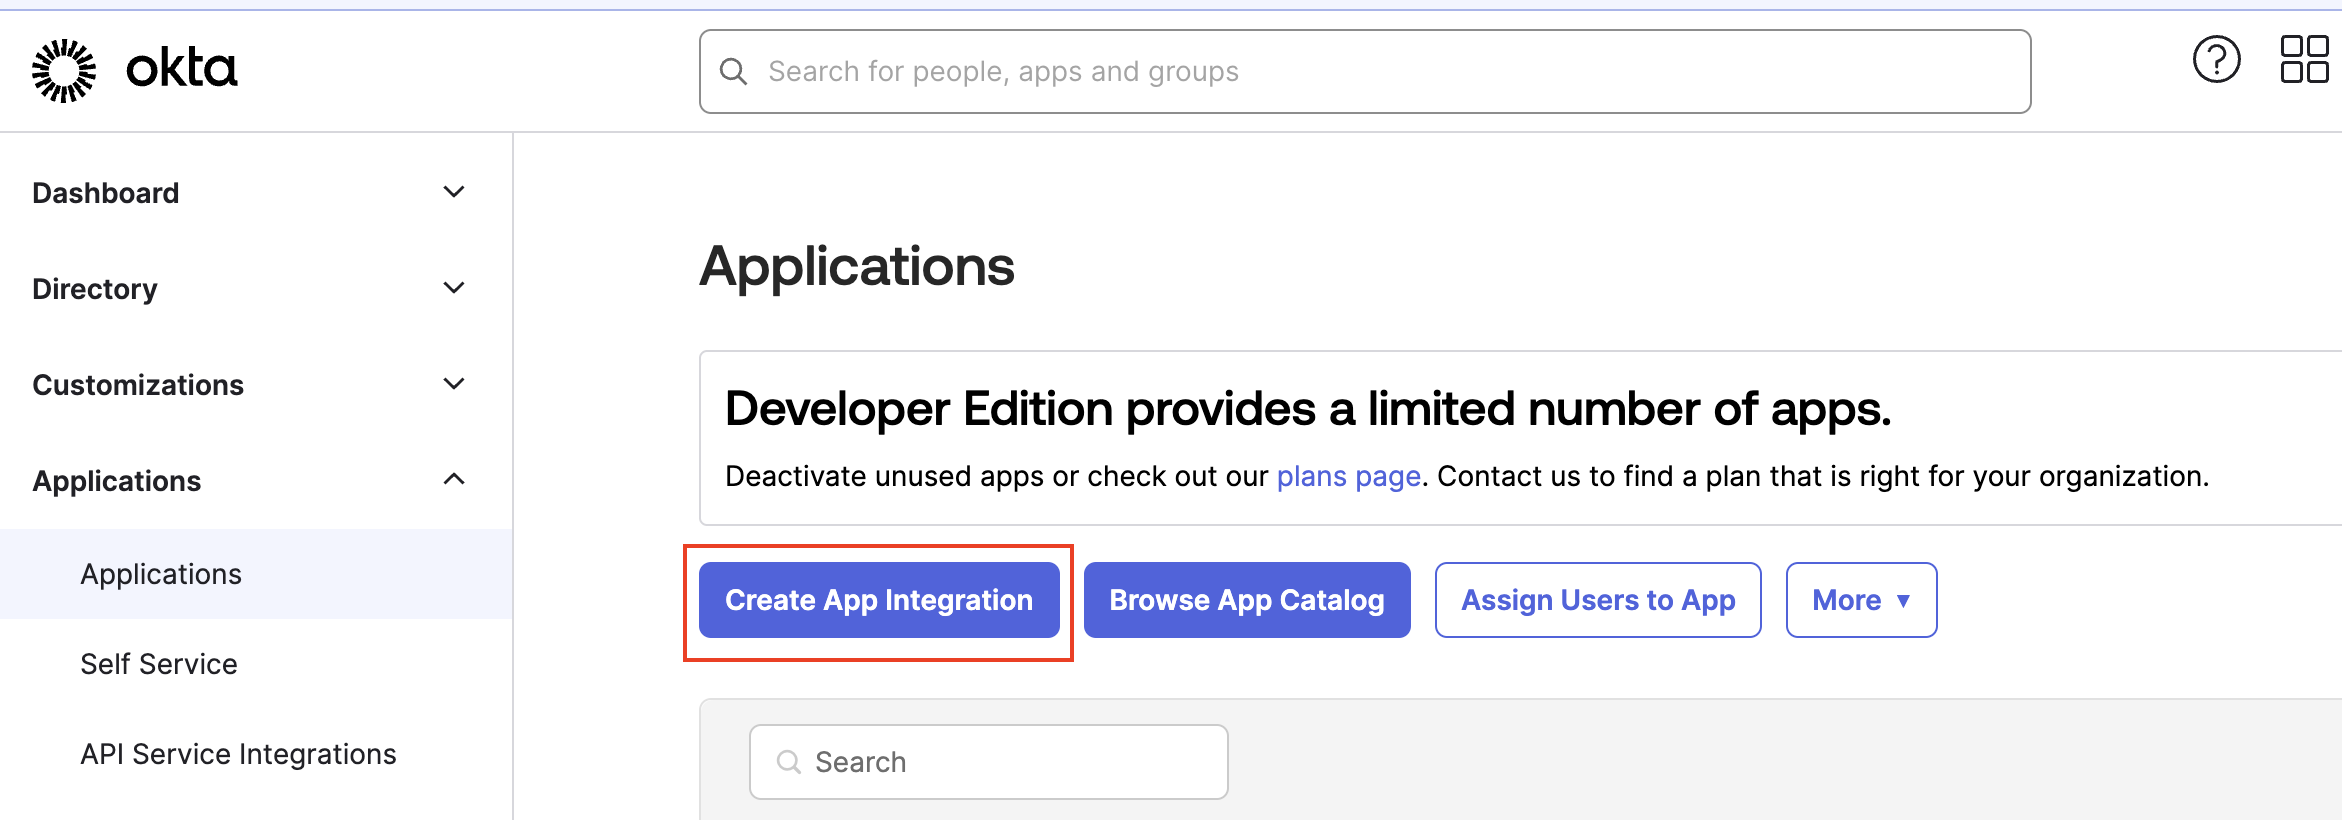Click the Okta logo
Screen dimensions: 2342x820
pyautogui.click(x=135, y=70)
